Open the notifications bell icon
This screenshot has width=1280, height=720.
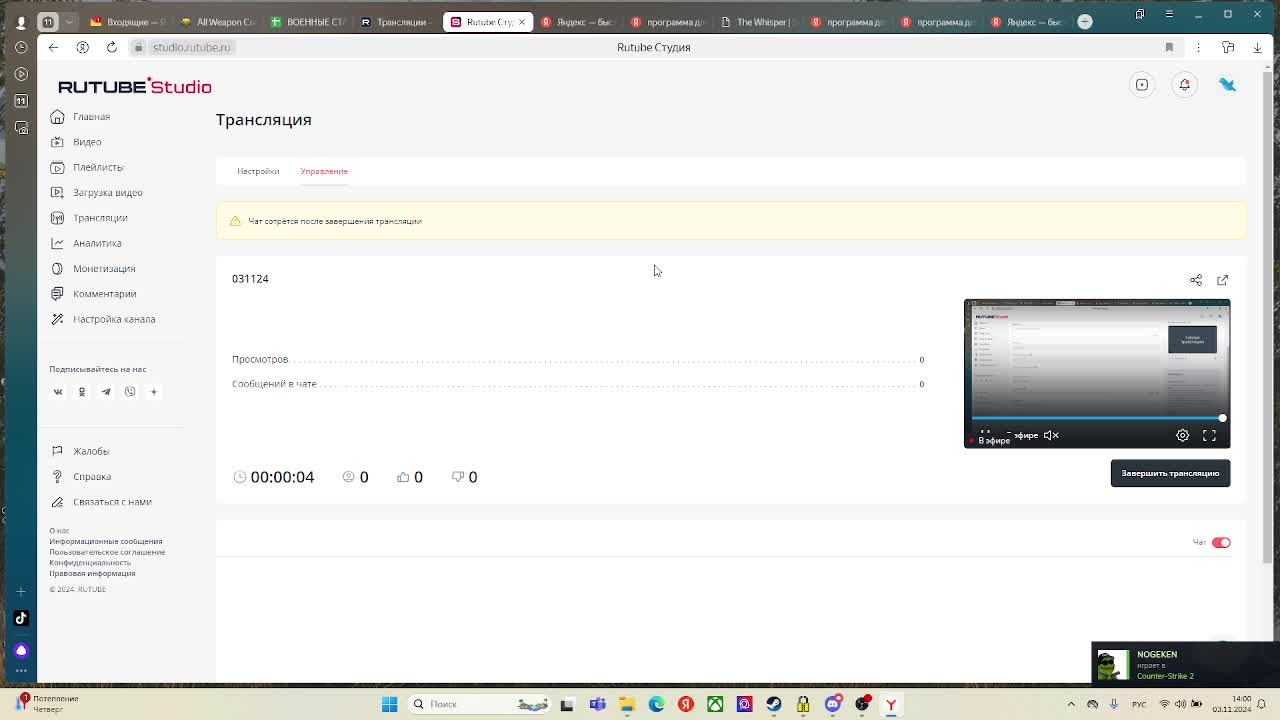coord(1185,85)
